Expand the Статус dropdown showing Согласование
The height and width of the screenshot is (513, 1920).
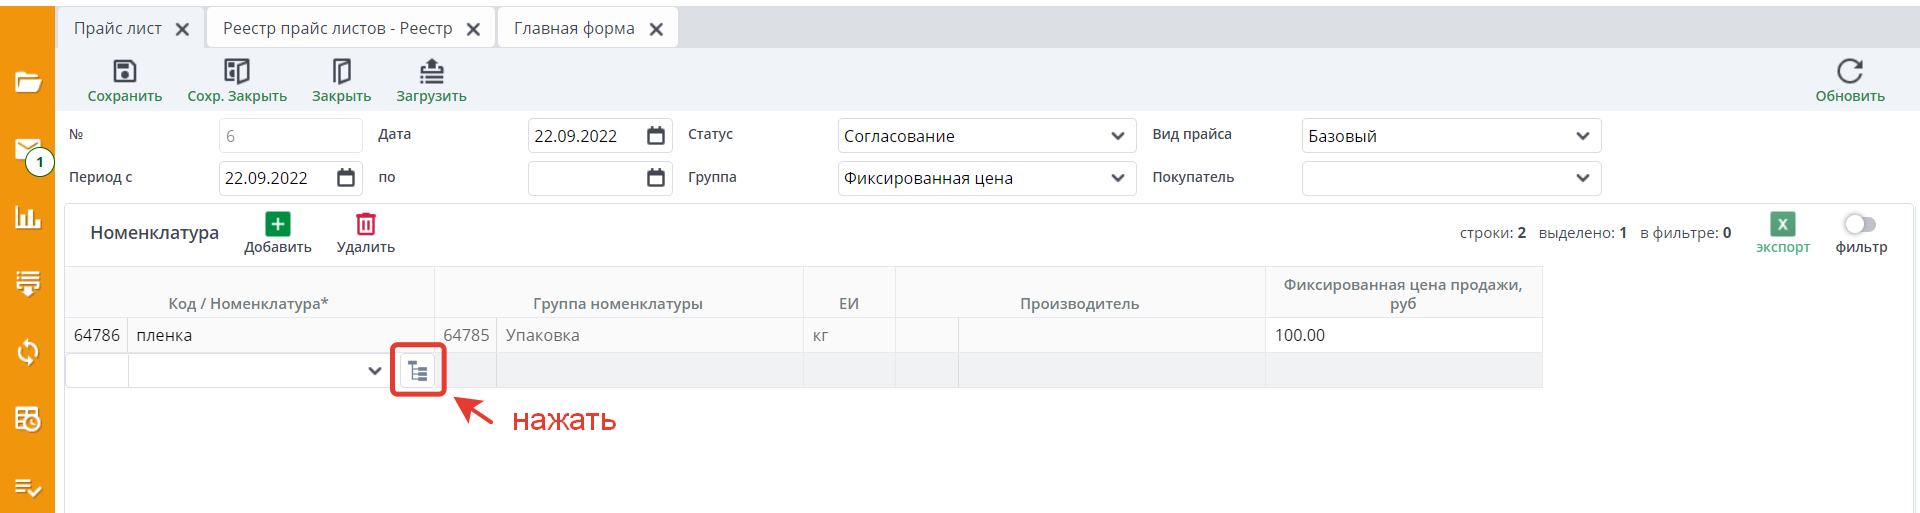tap(1117, 136)
